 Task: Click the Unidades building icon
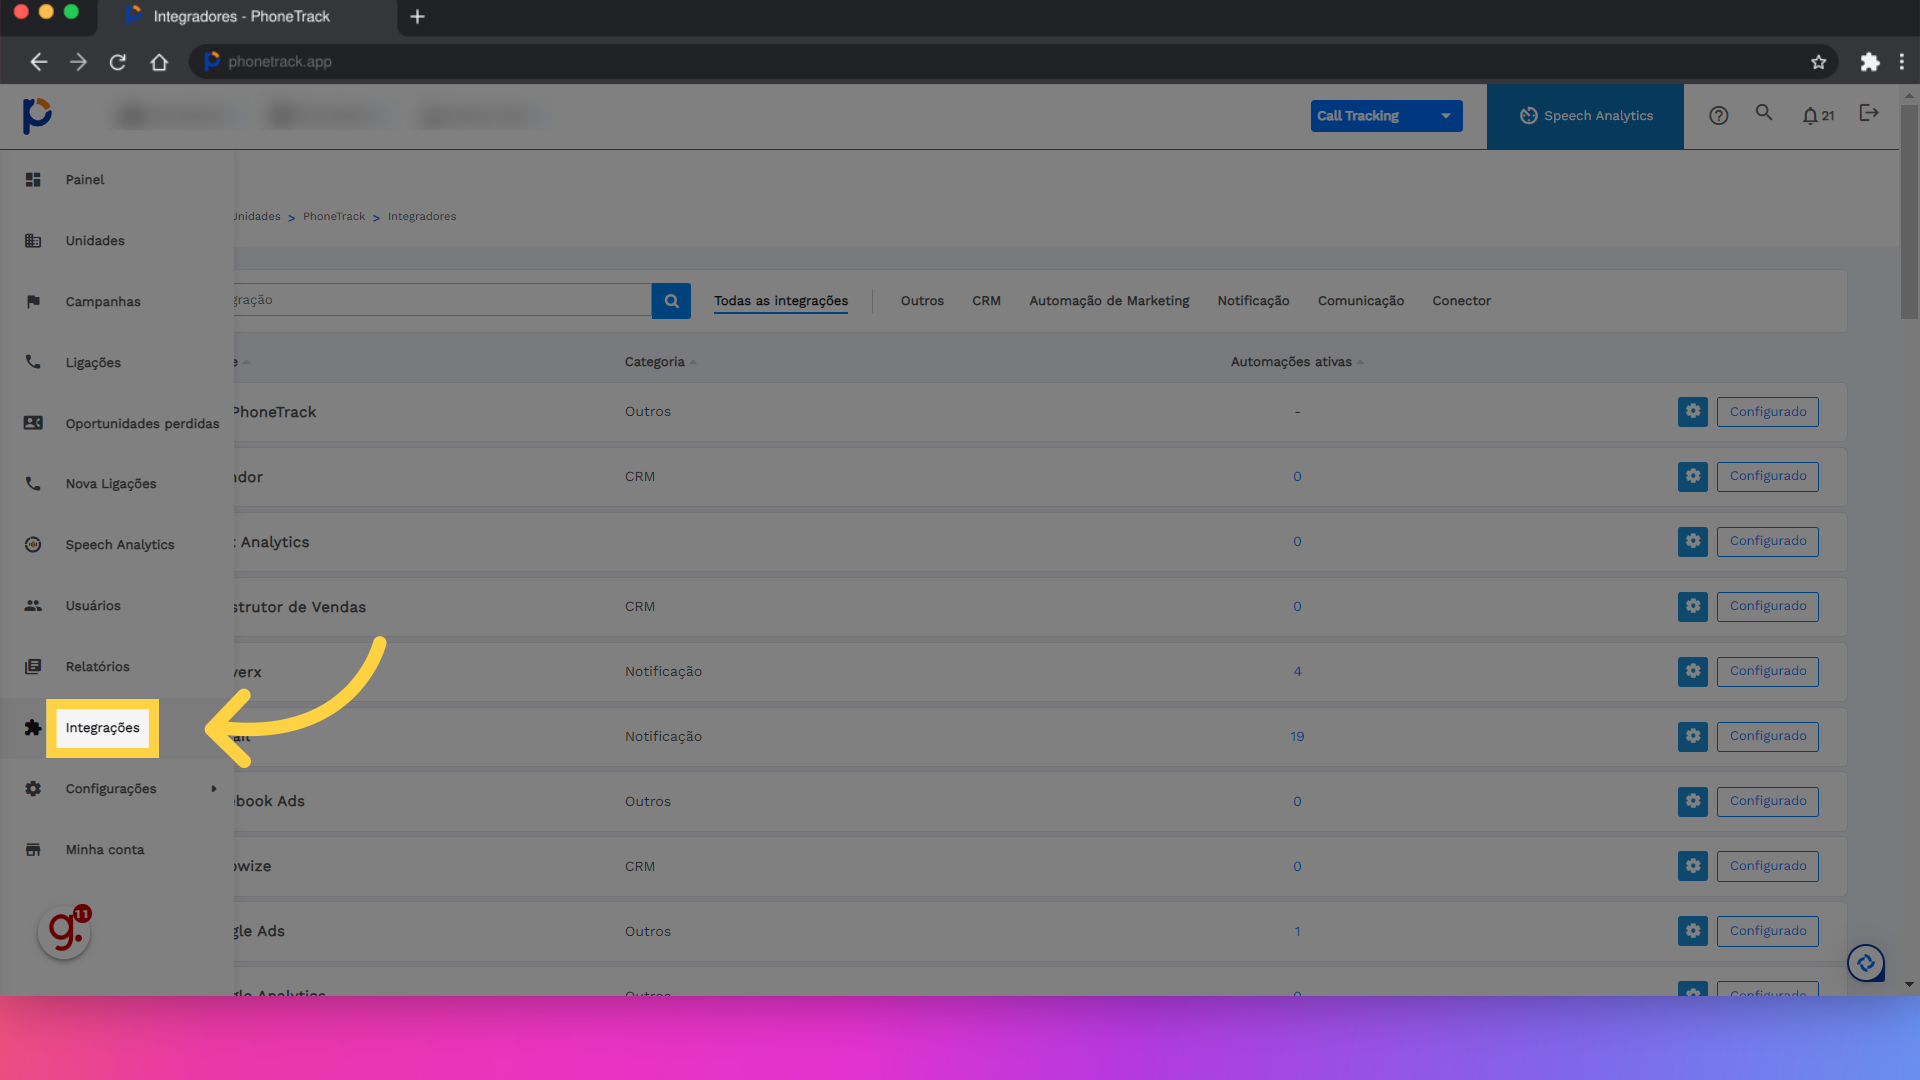33,241
